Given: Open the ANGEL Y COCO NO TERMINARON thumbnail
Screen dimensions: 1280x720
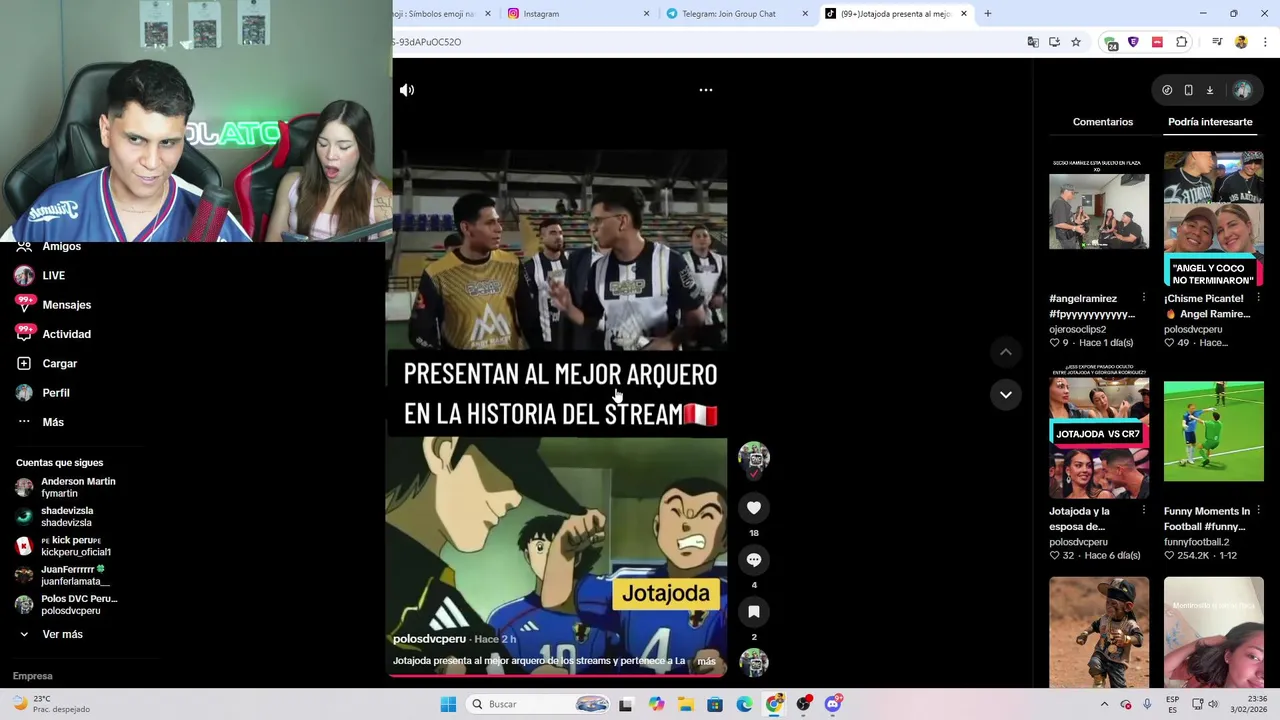Looking at the screenshot, I should [1214, 219].
